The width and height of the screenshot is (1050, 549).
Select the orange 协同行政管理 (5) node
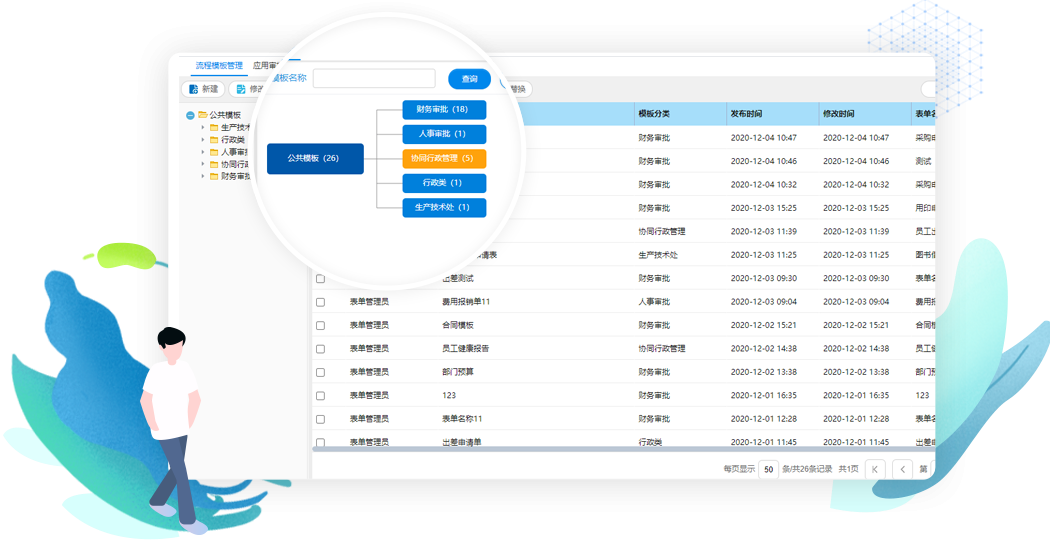(444, 158)
